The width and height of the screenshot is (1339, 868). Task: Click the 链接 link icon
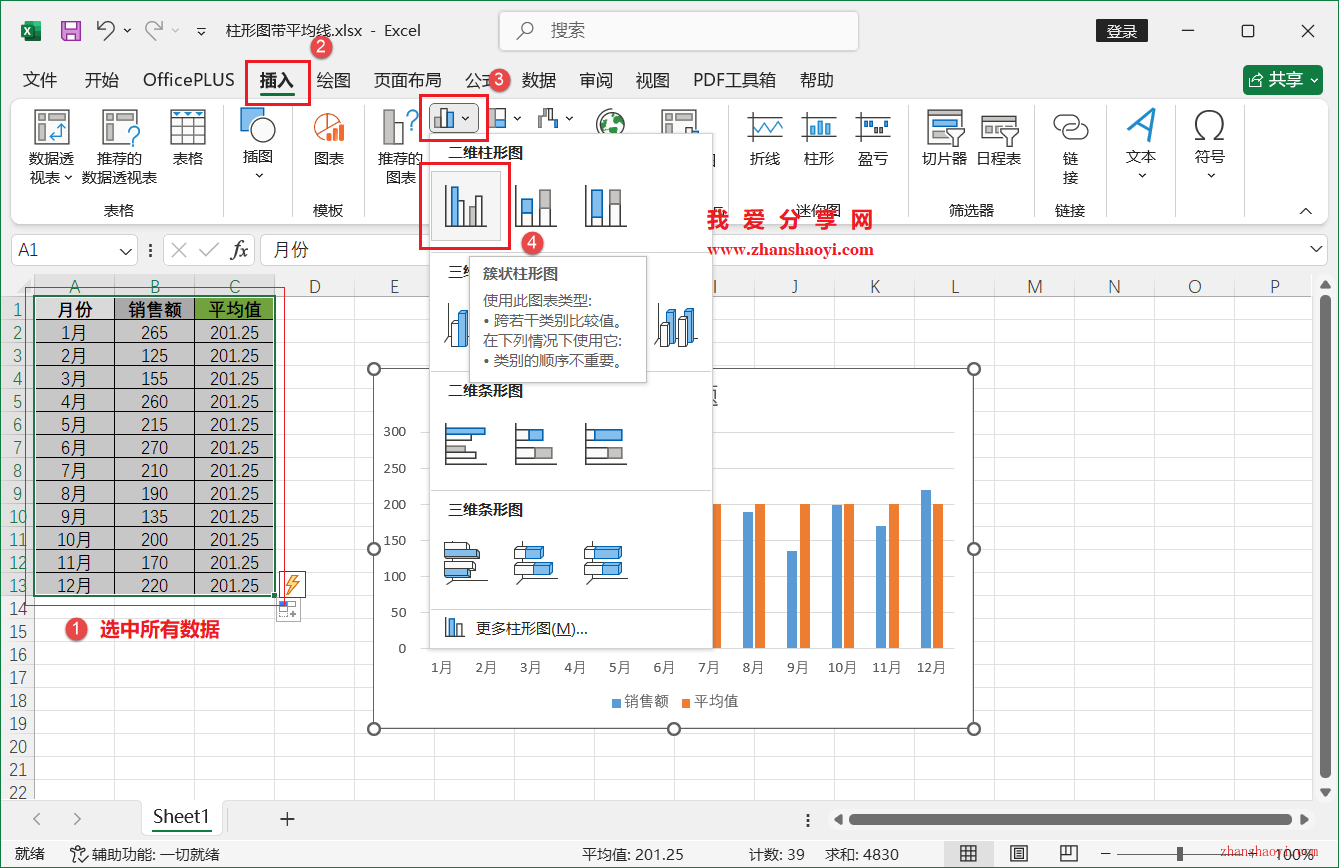coord(1070,147)
